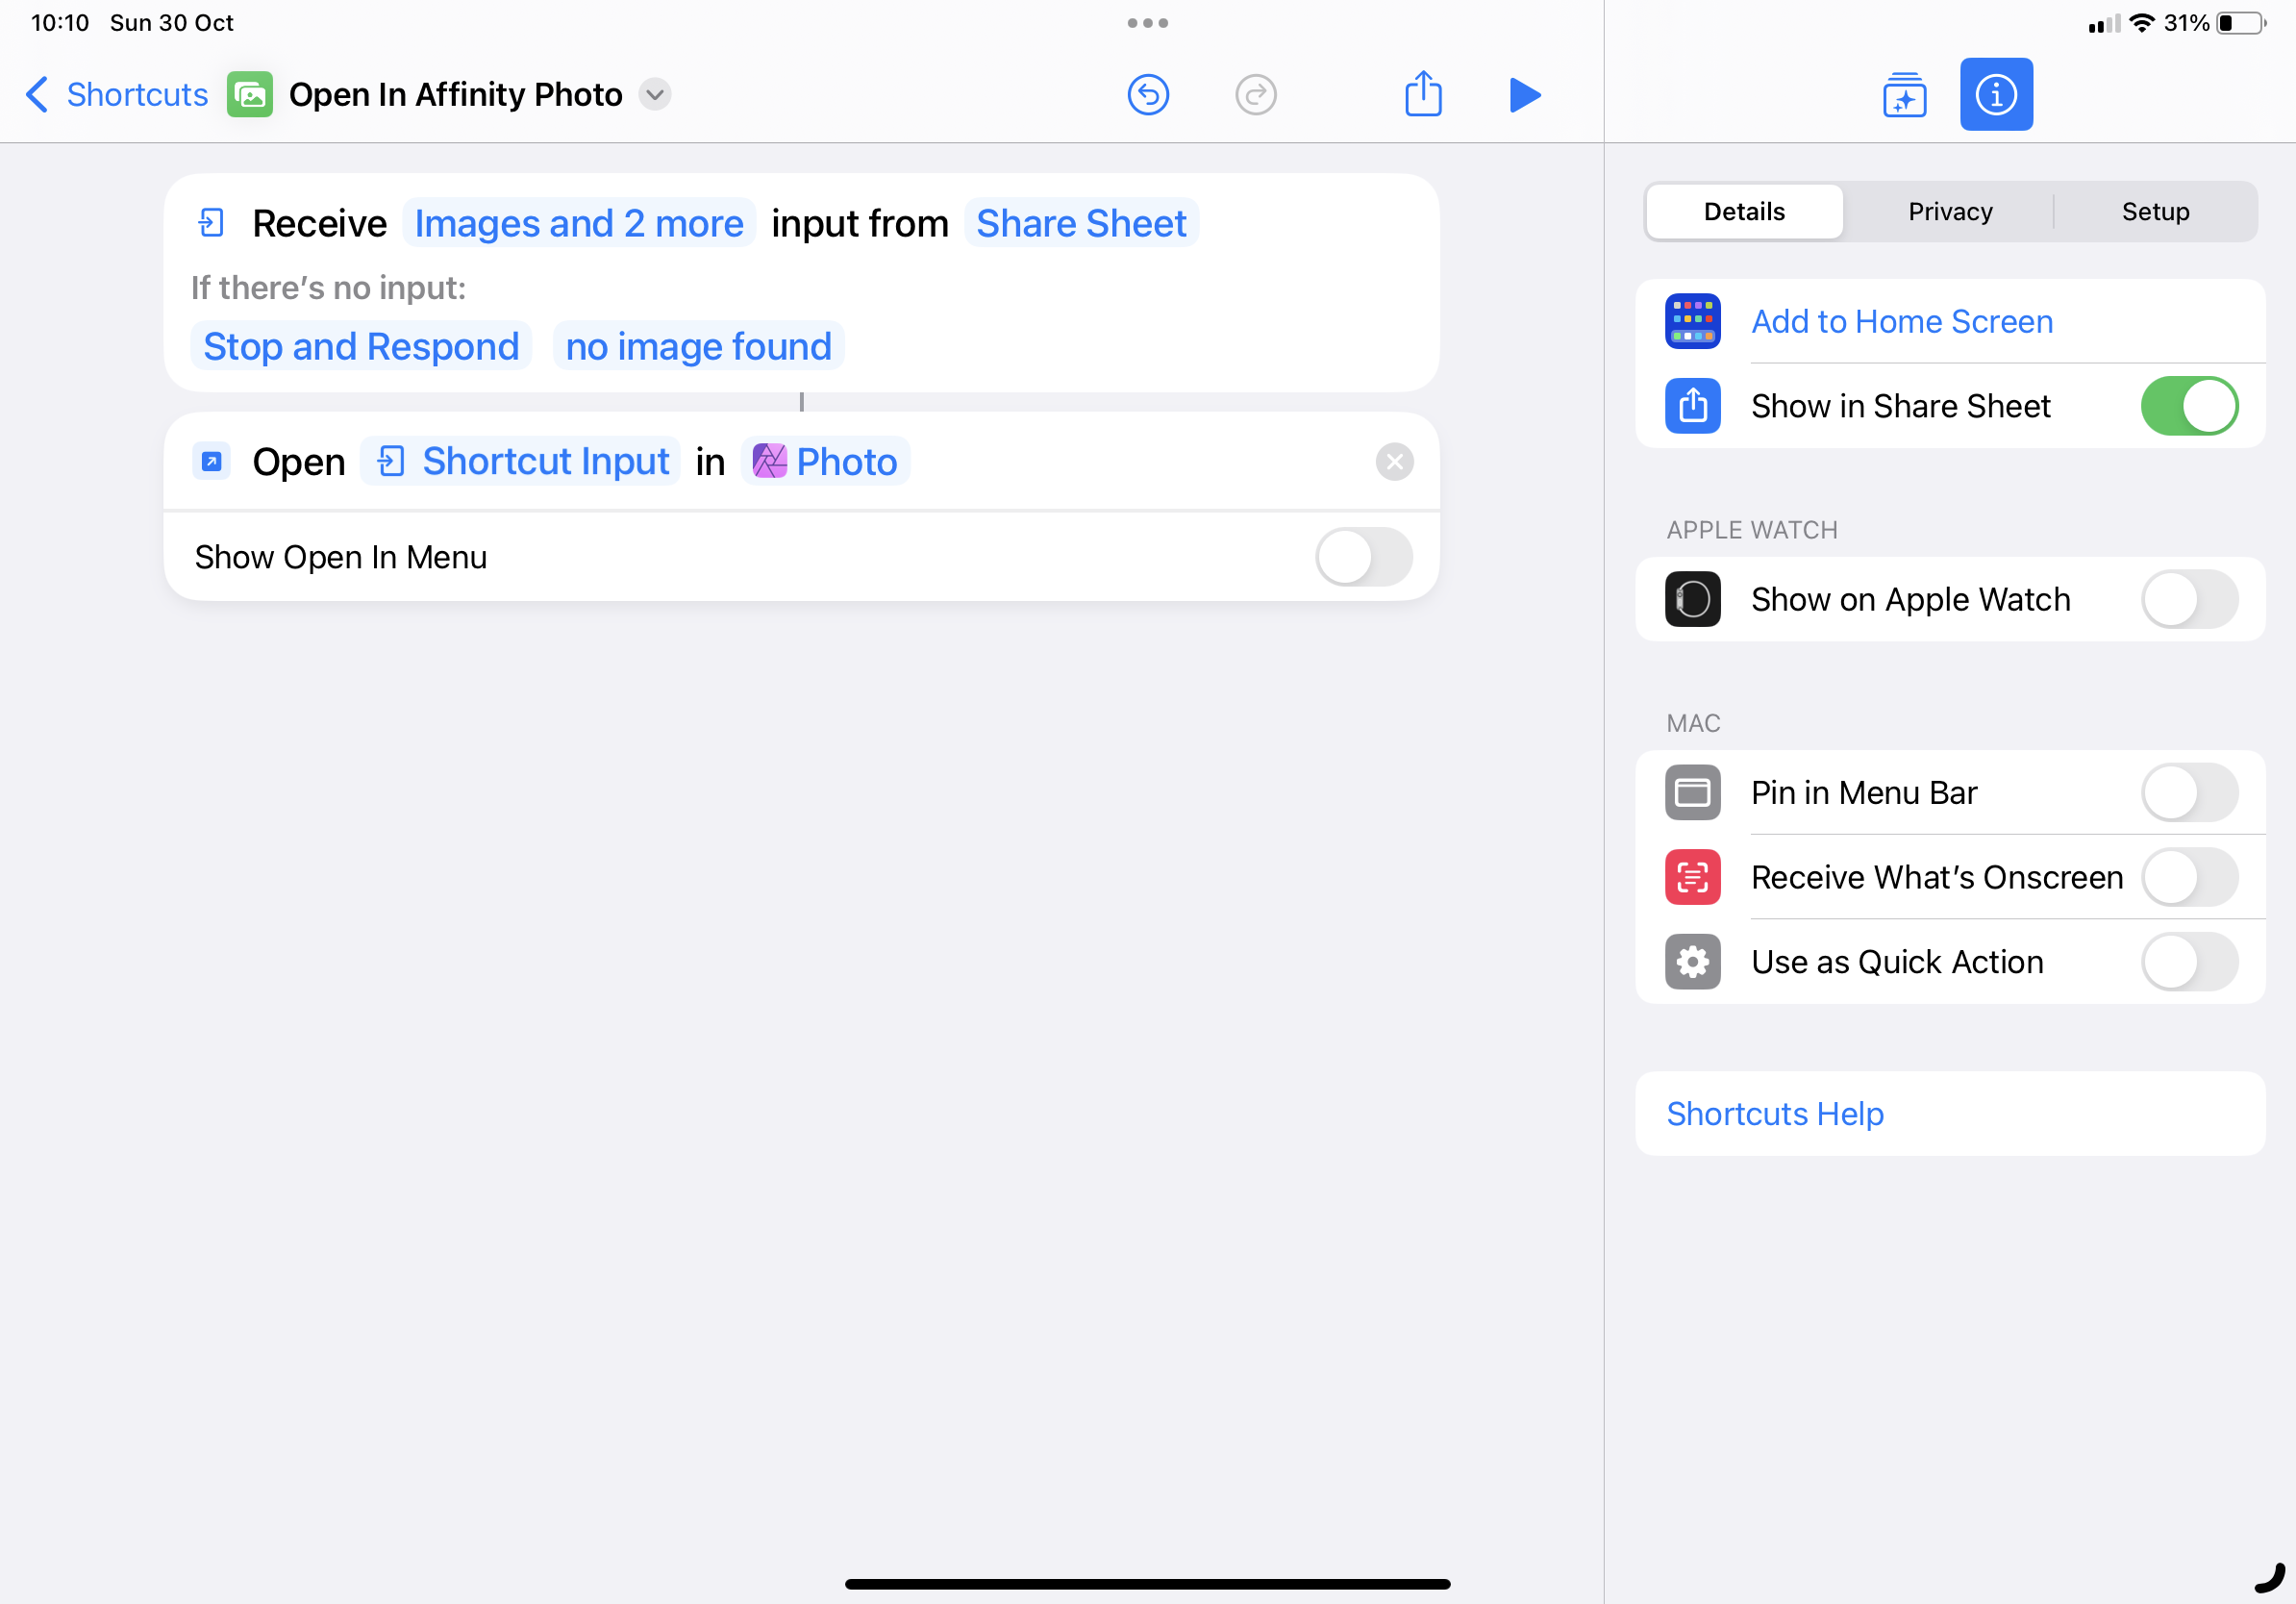This screenshot has height=1604, width=2296.
Task: Switch to the Privacy tab
Action: tap(1950, 211)
